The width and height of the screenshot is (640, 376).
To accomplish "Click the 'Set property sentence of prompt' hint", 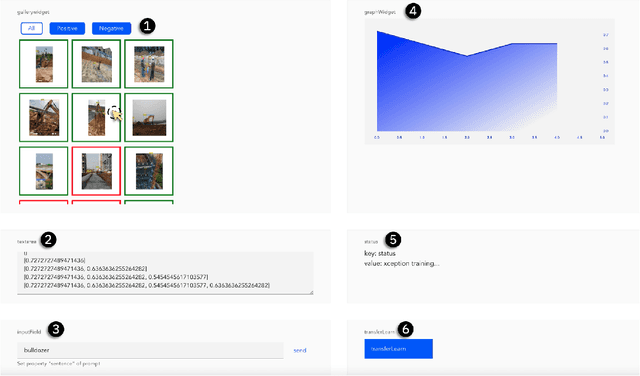I will point(59,363).
